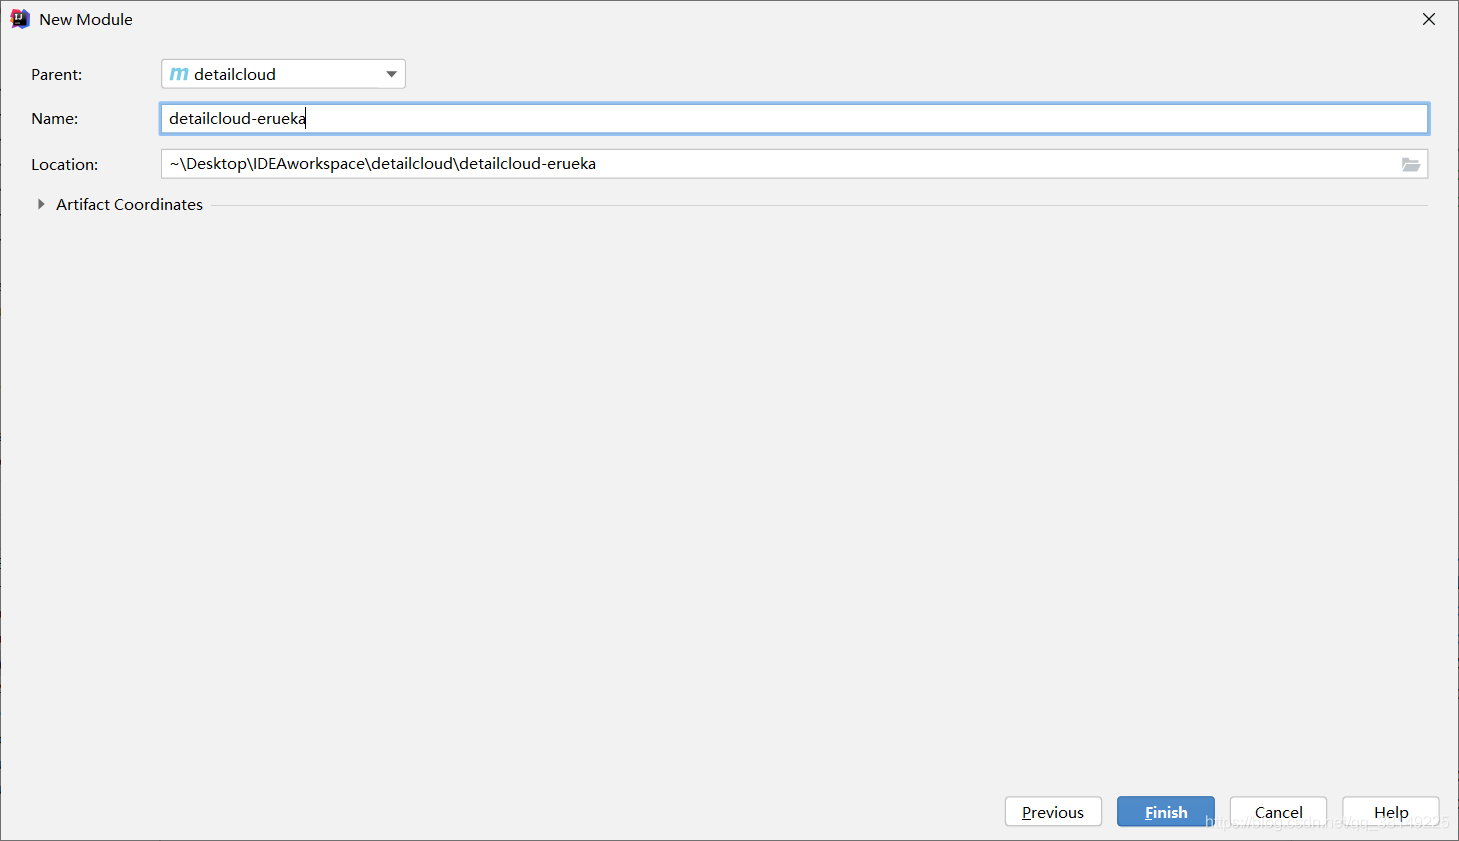Close the New Module dialog
Viewport: 1459px width, 841px height.
pyautogui.click(x=1429, y=19)
